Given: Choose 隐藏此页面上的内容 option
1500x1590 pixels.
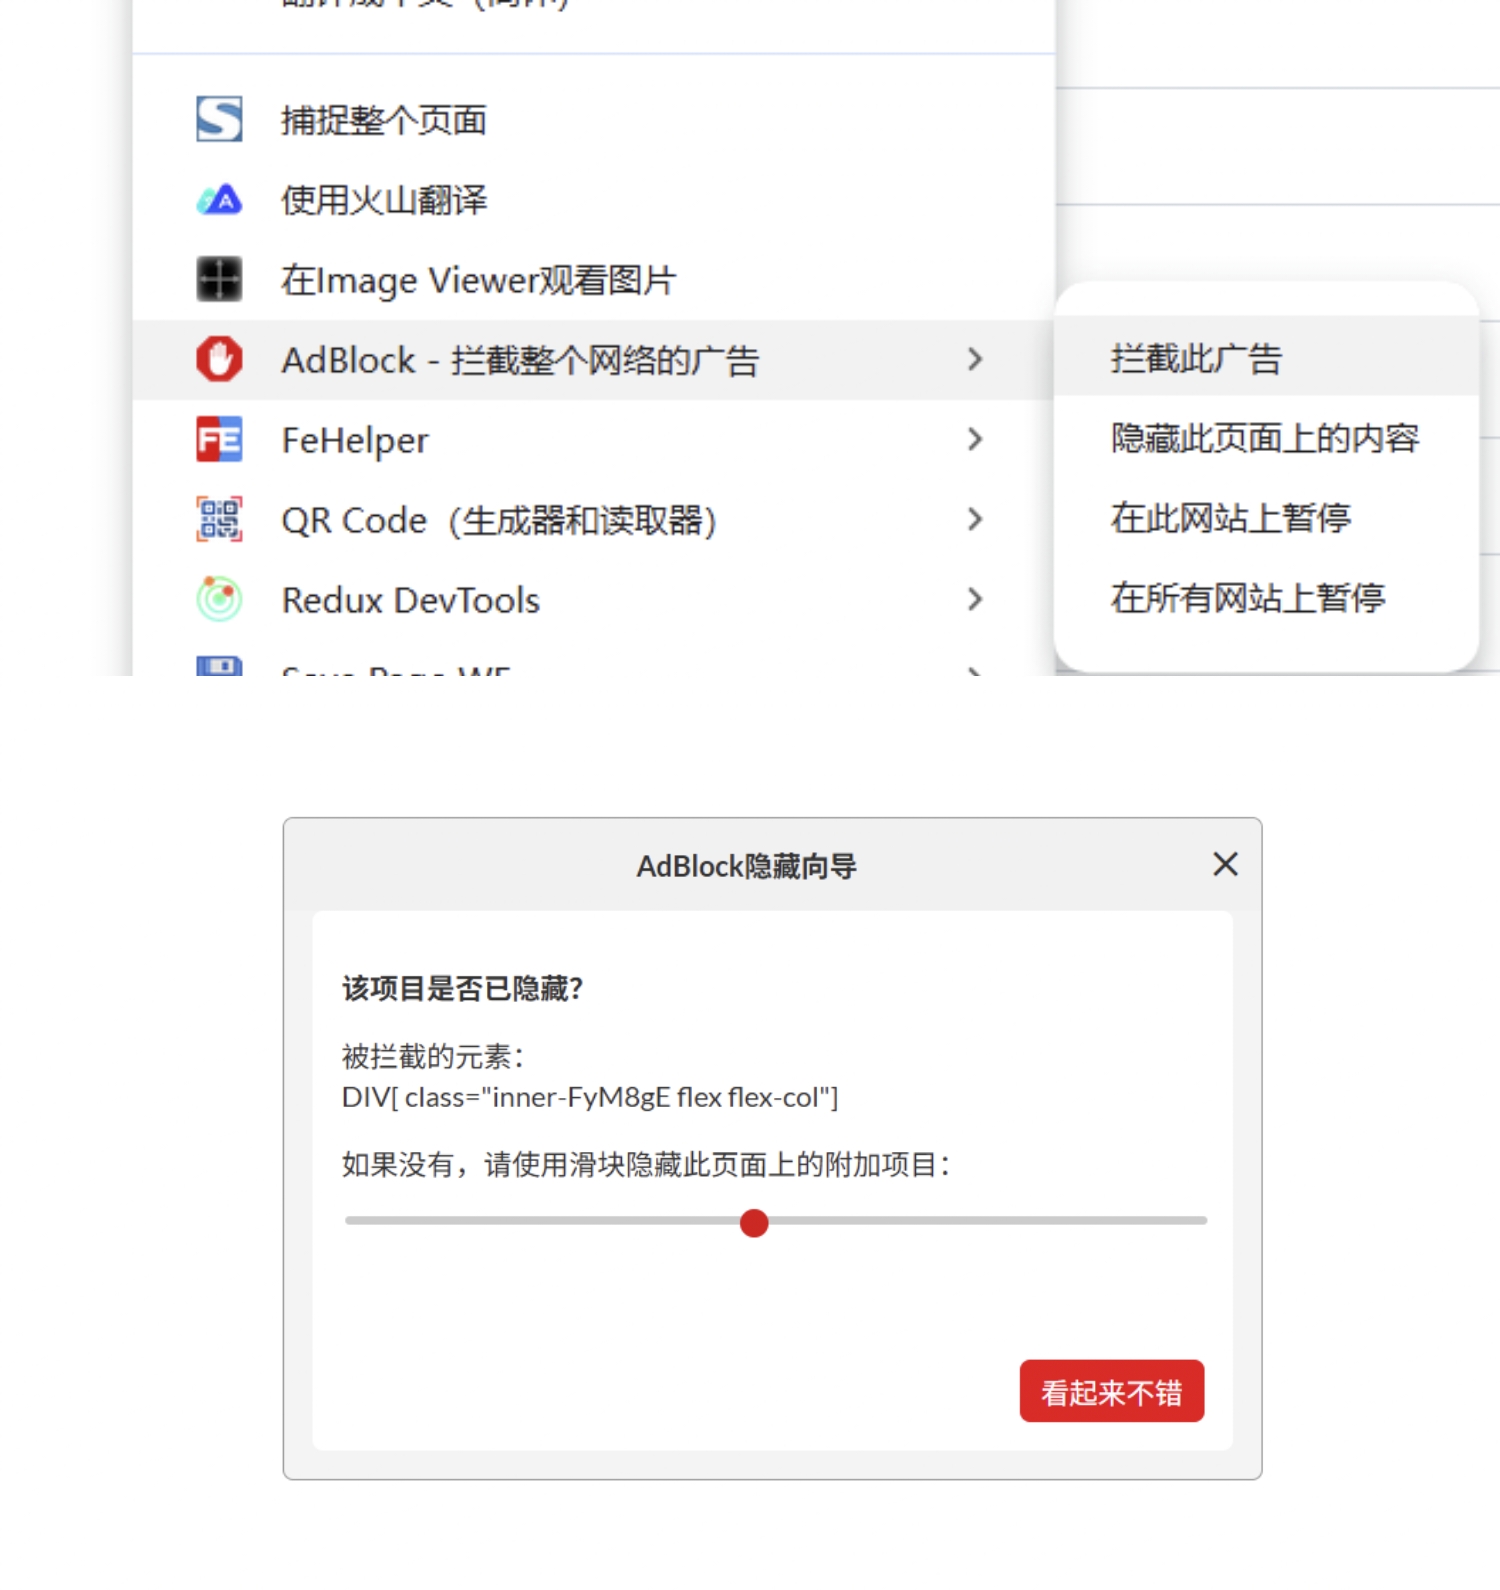Looking at the screenshot, I should (1265, 438).
